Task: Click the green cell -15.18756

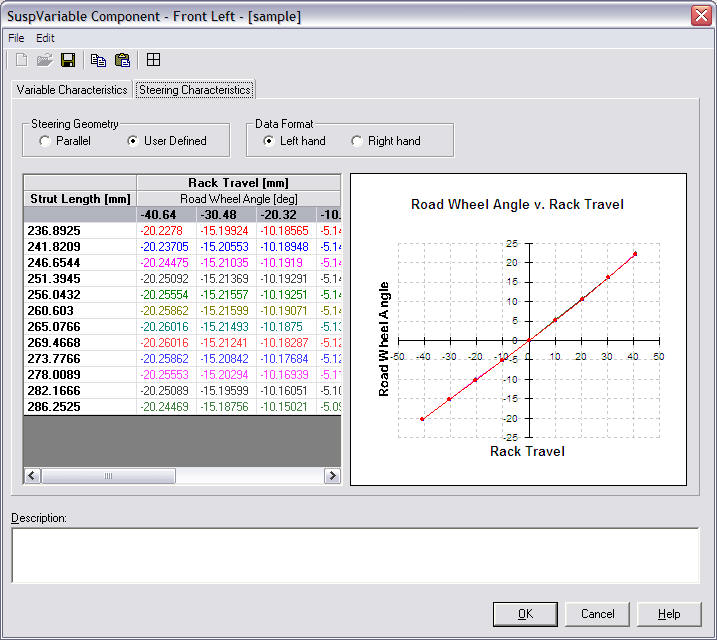Action: tap(226, 406)
